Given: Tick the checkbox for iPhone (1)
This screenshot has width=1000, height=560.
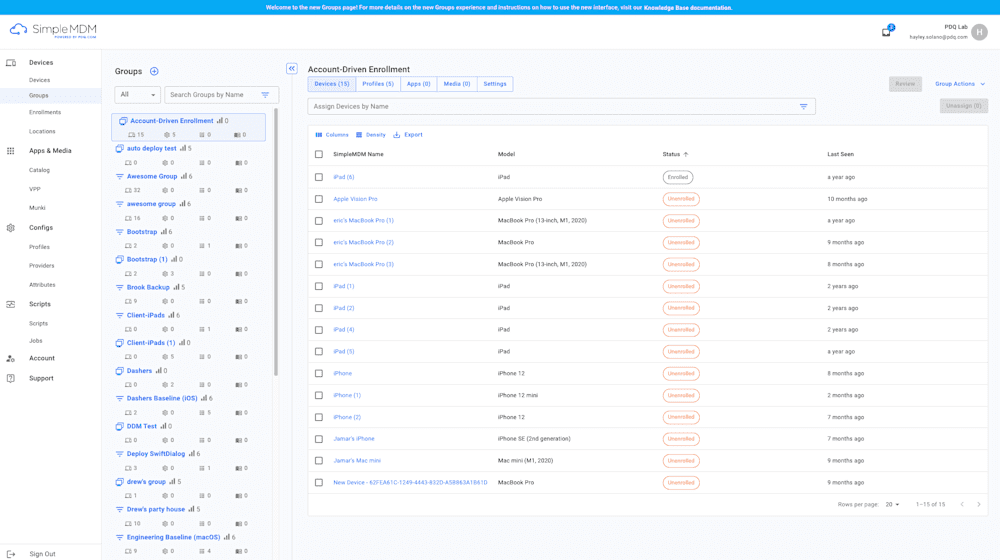Looking at the screenshot, I should (x=319, y=395).
